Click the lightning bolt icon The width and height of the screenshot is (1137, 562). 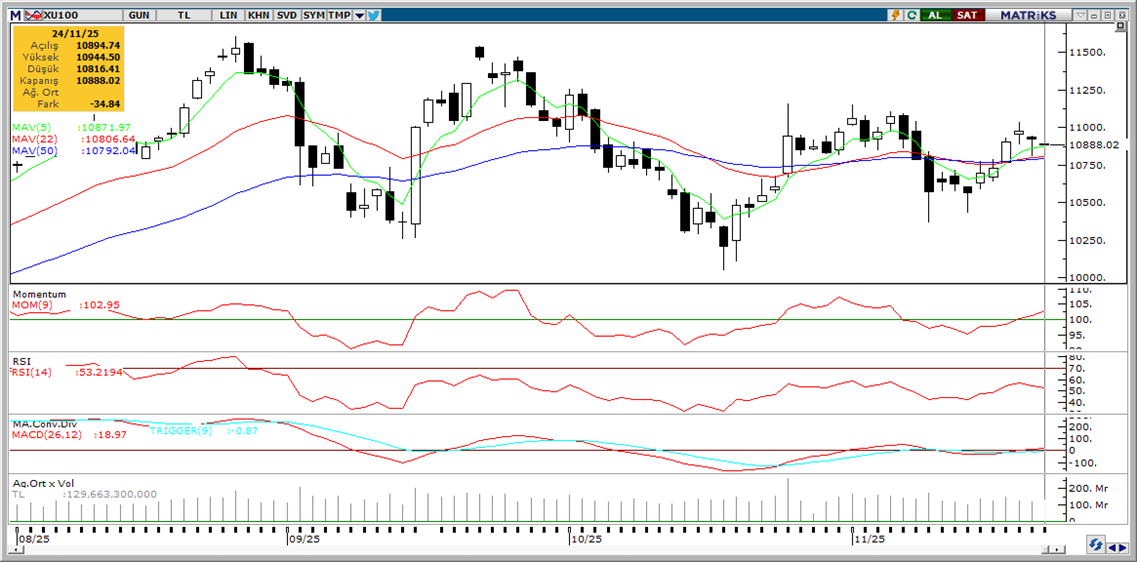[895, 15]
